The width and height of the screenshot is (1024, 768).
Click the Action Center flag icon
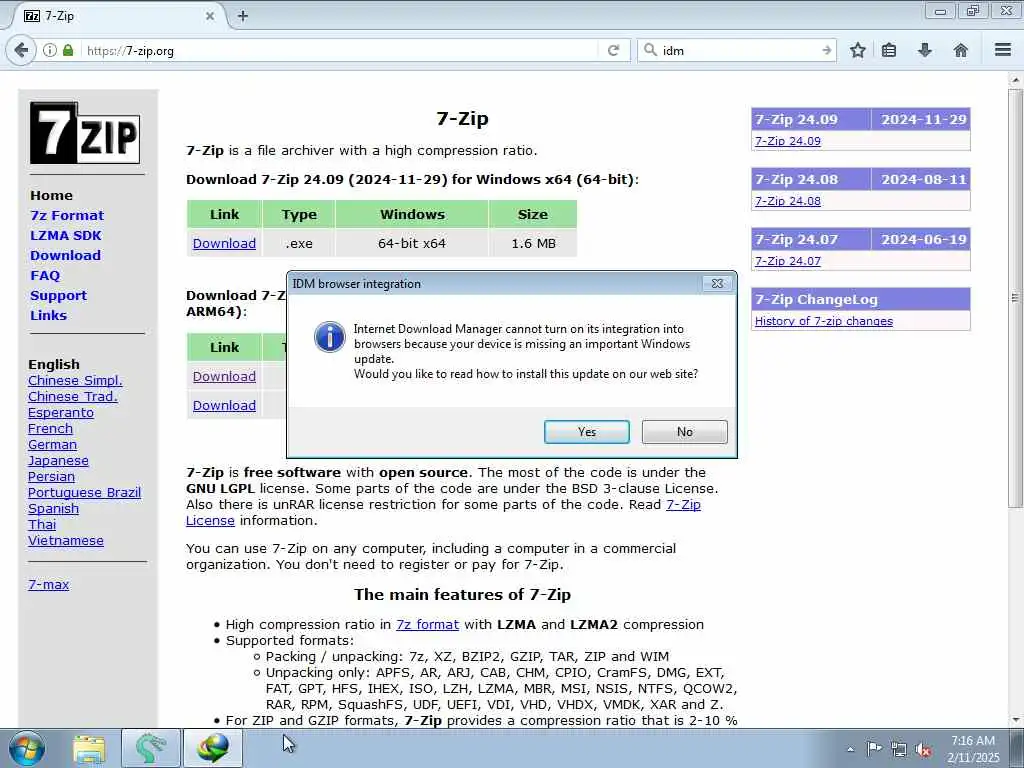874,748
